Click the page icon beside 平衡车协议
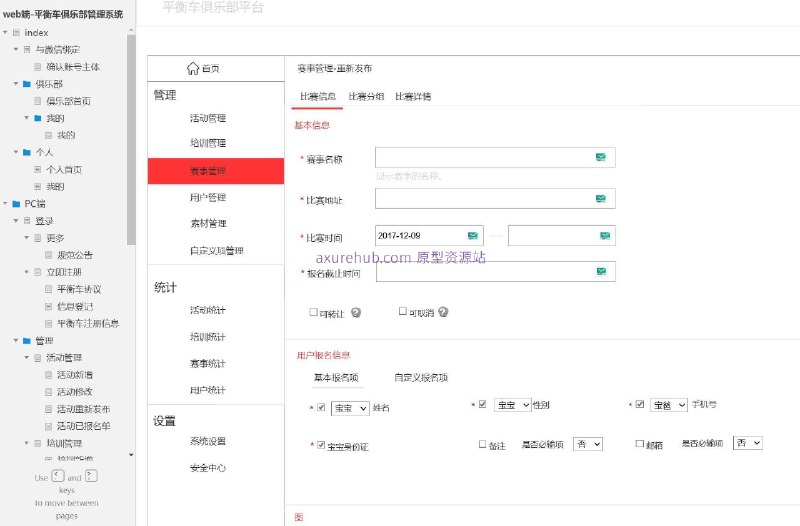 pyautogui.click(x=48, y=289)
